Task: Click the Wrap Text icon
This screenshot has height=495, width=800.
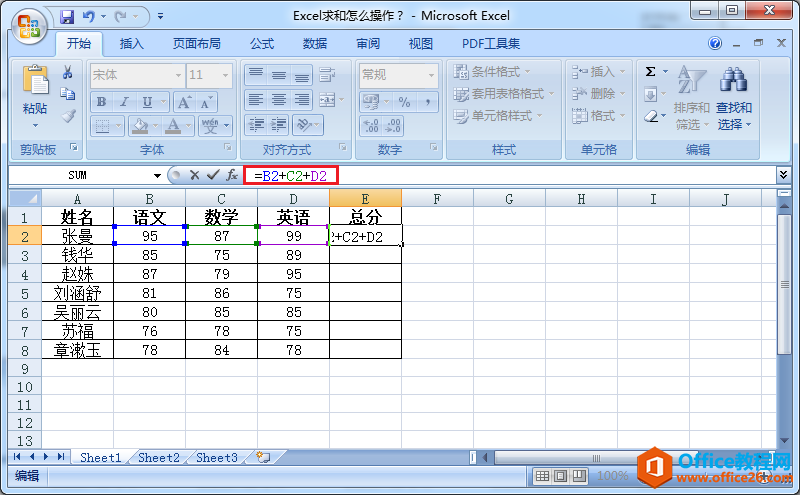Action: click(327, 75)
